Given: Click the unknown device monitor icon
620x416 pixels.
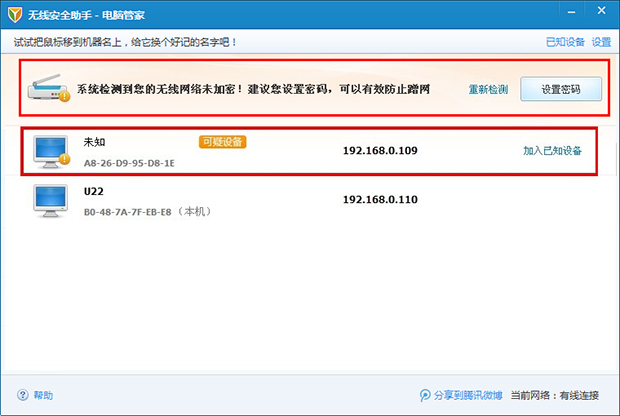Looking at the screenshot, I should (50, 150).
